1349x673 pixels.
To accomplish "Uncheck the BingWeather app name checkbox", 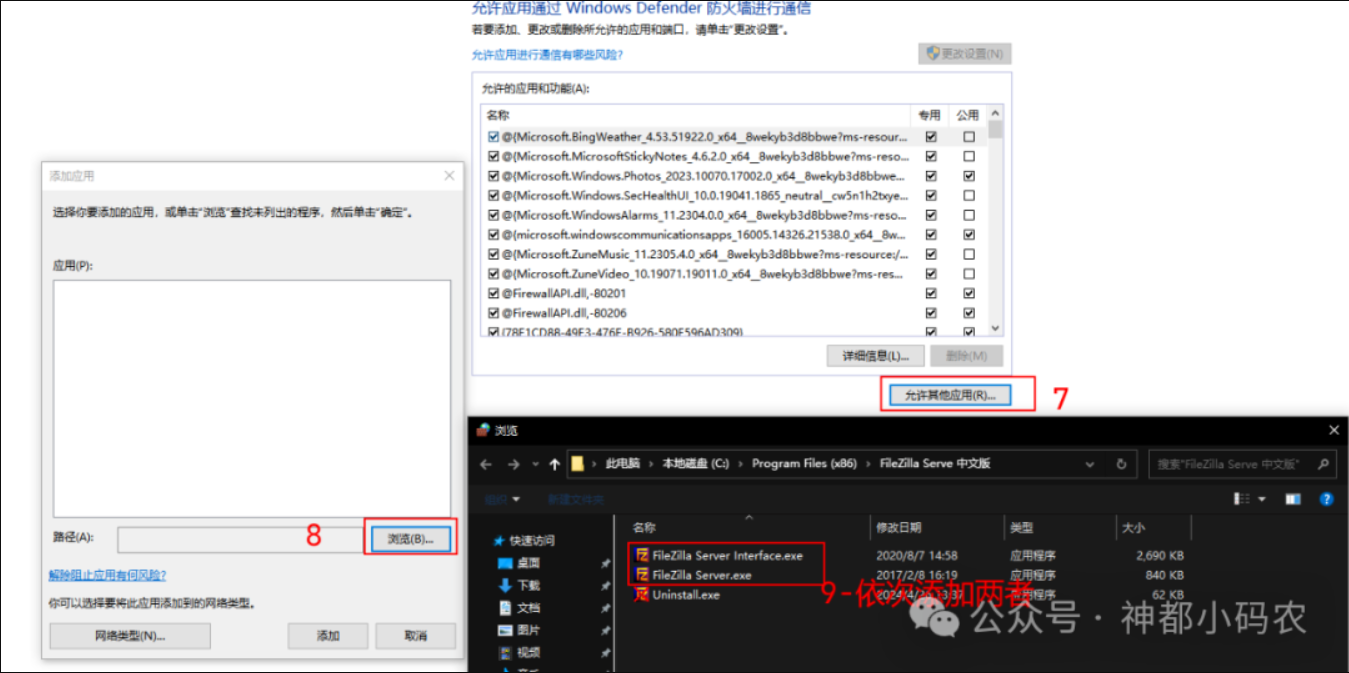I will (493, 136).
